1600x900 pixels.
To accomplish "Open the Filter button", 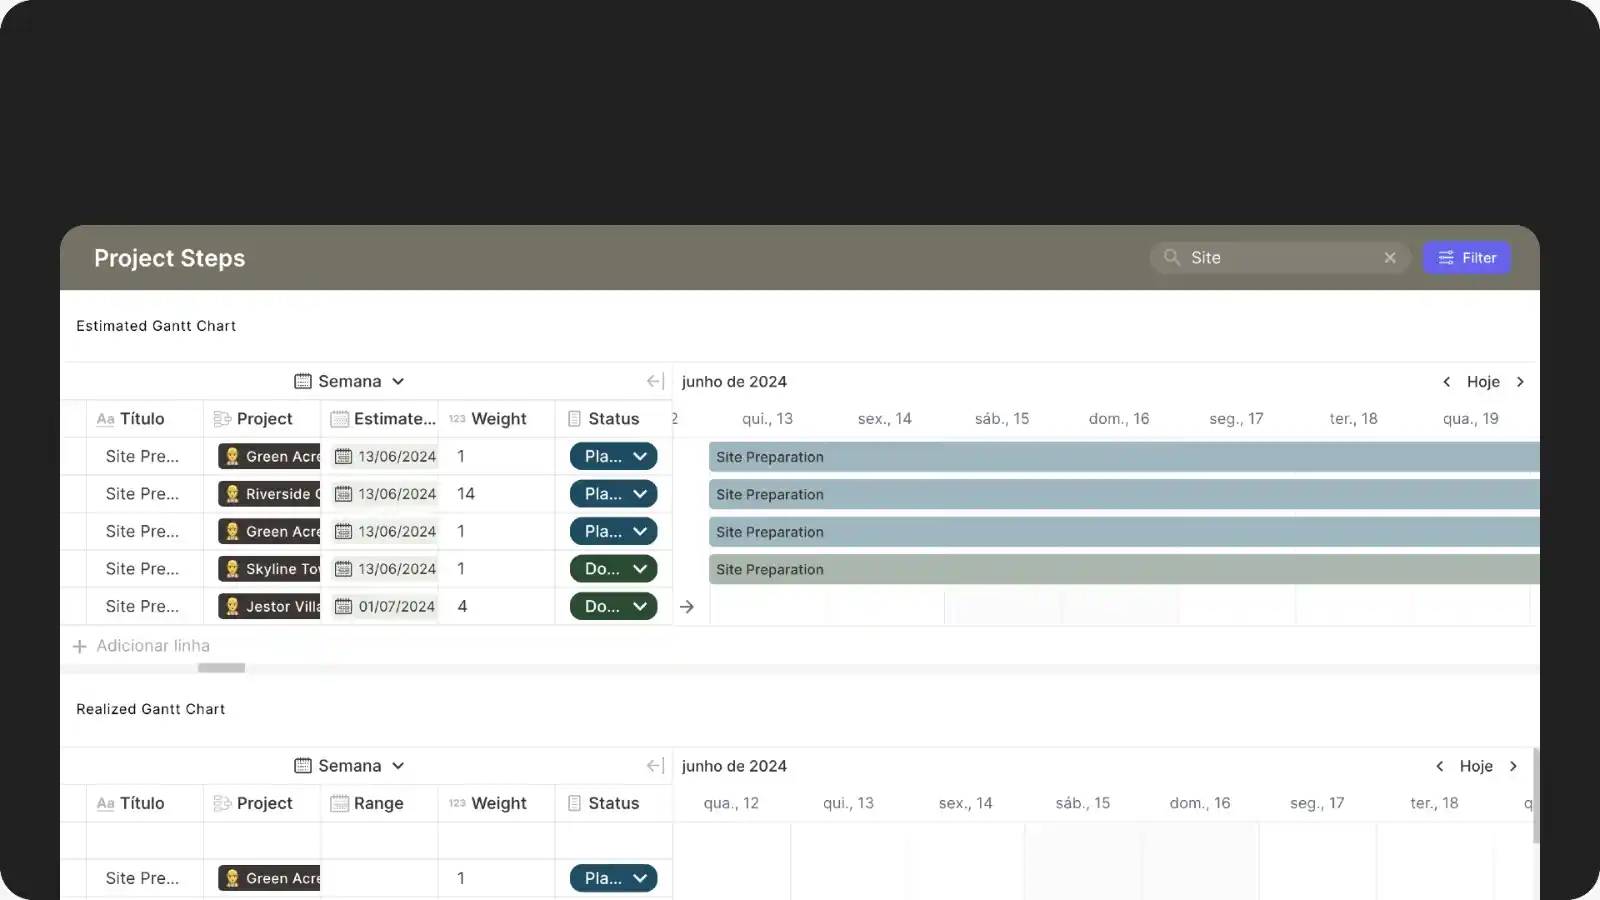I will (1466, 258).
